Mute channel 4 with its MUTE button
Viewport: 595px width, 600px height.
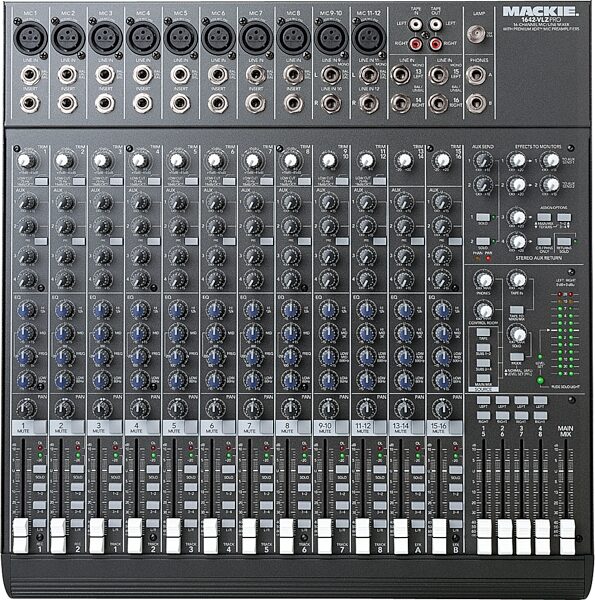[x=152, y=427]
